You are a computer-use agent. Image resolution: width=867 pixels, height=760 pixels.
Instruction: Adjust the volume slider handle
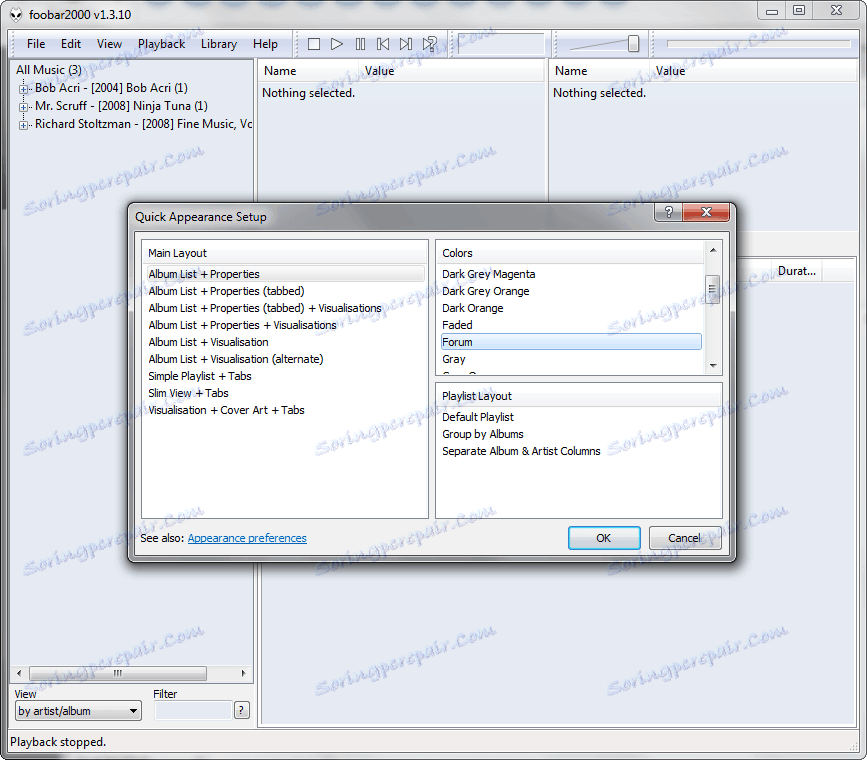pos(634,44)
